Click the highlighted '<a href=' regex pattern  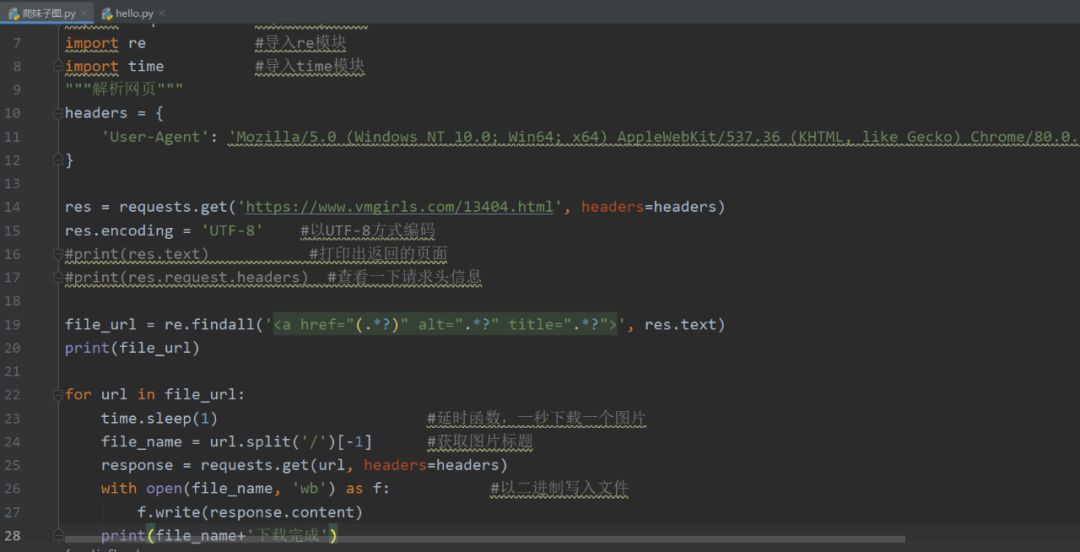(x=446, y=325)
